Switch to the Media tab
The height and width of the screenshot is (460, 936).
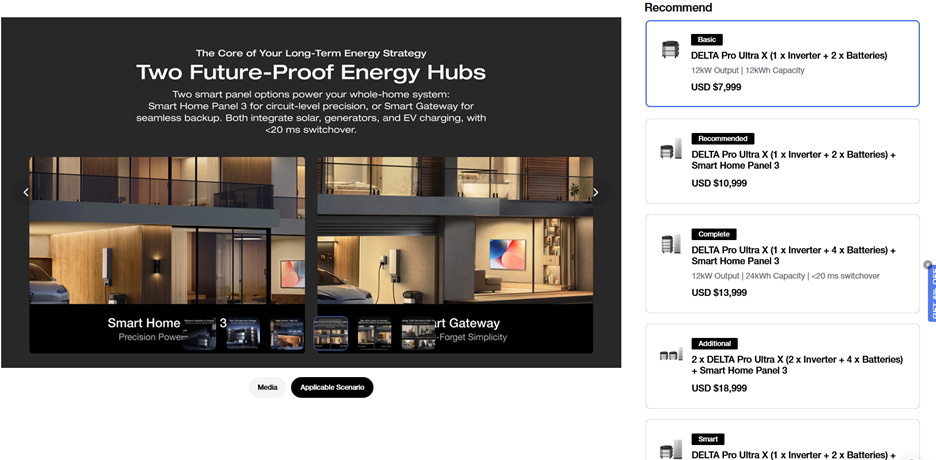[267, 387]
